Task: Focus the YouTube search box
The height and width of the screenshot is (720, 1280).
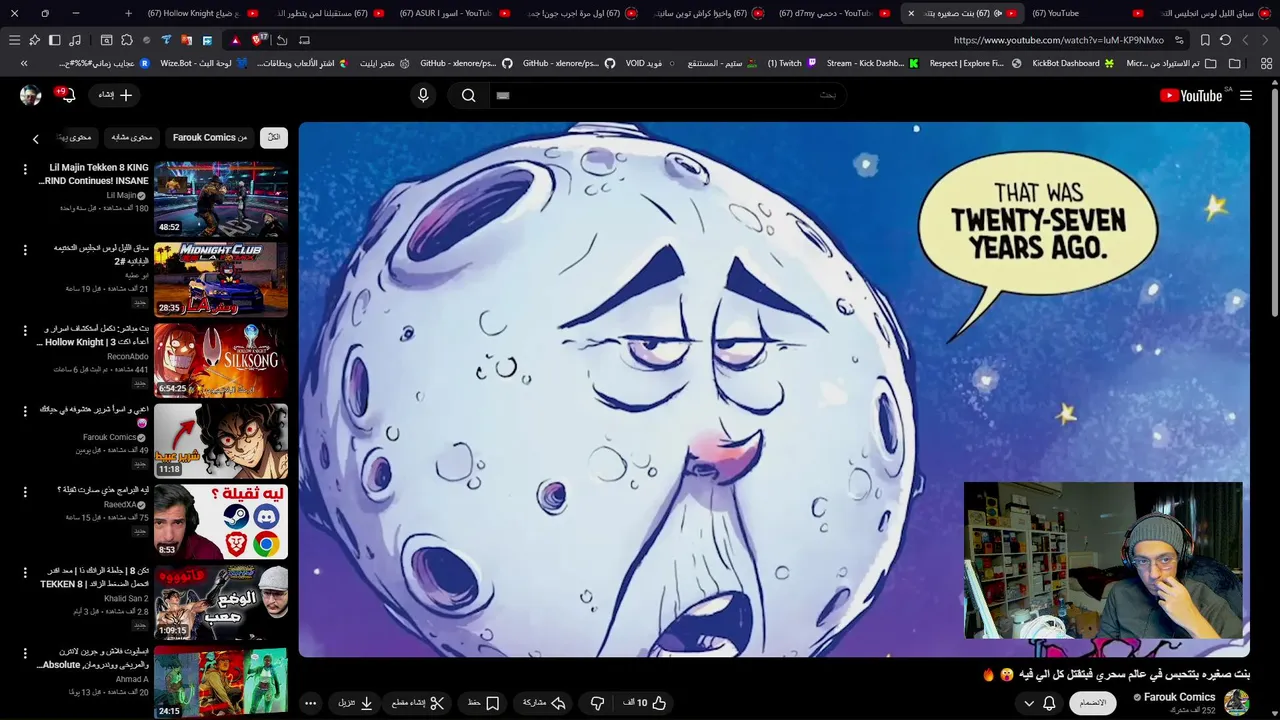Action: point(666,95)
